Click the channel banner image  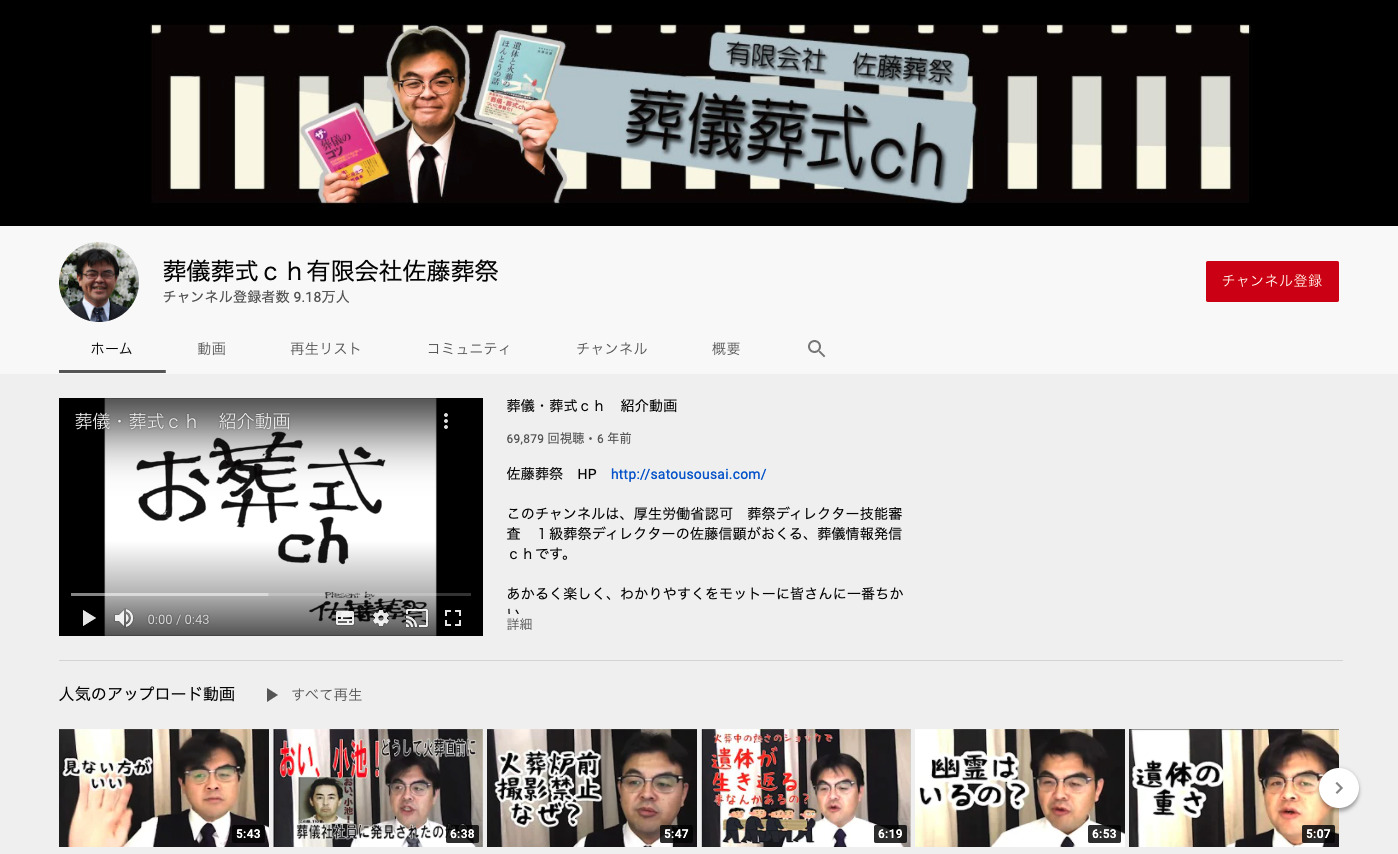coord(699,113)
